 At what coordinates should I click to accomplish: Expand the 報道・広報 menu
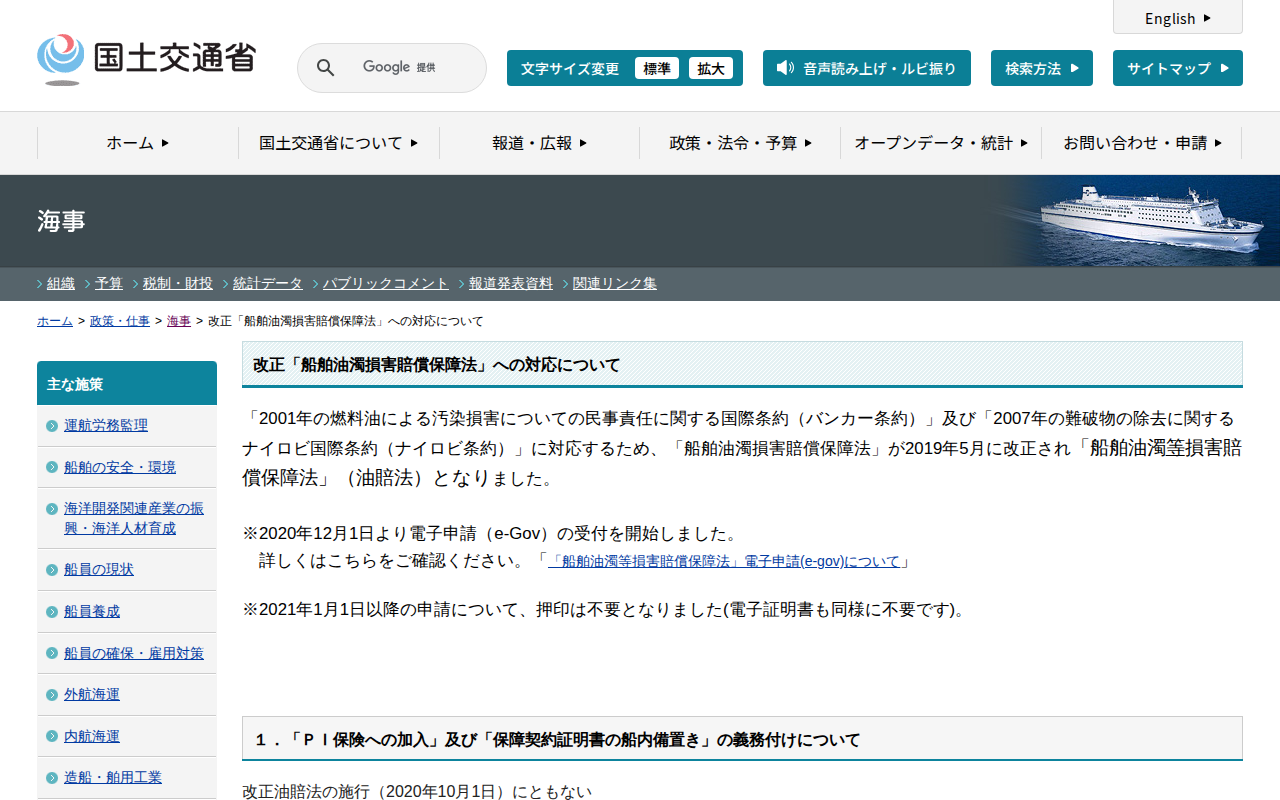click(540, 143)
